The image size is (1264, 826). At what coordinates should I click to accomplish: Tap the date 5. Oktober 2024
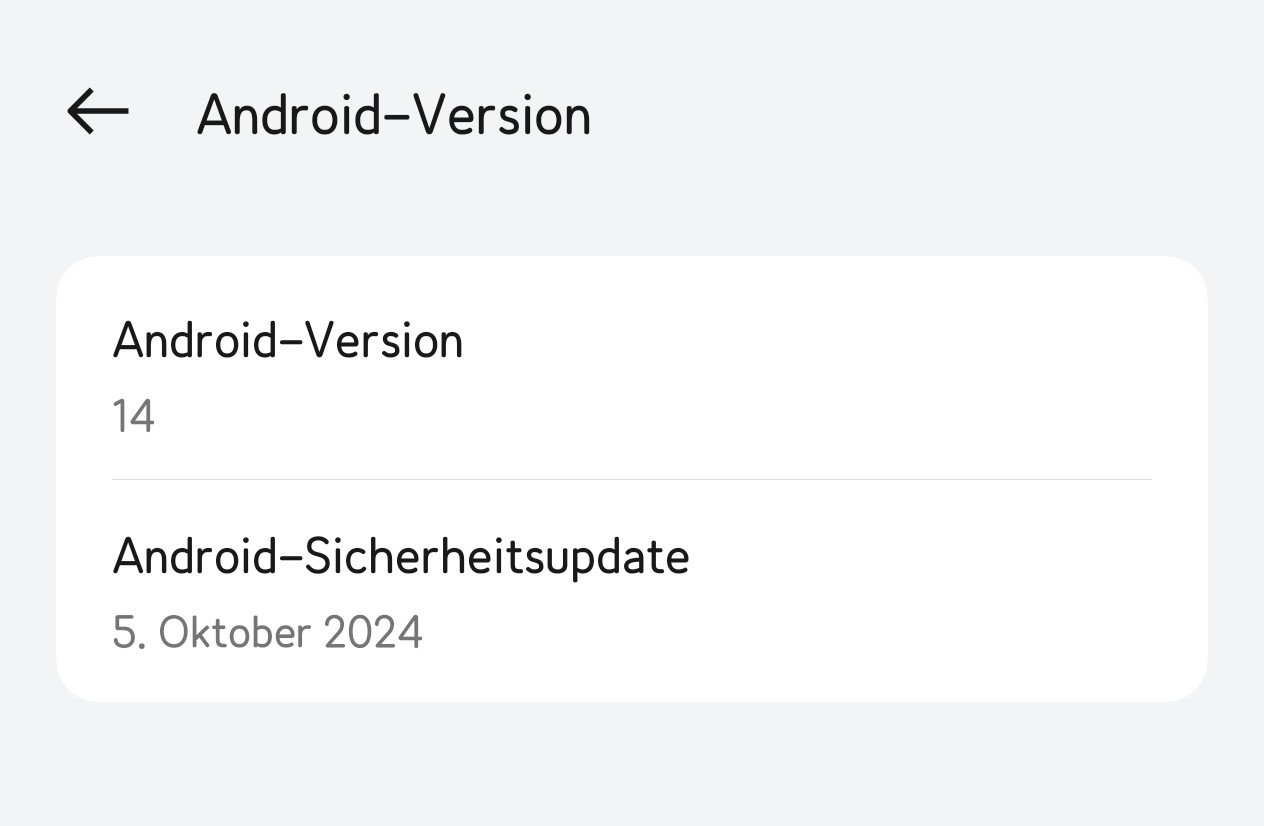pyautogui.click(x=267, y=633)
